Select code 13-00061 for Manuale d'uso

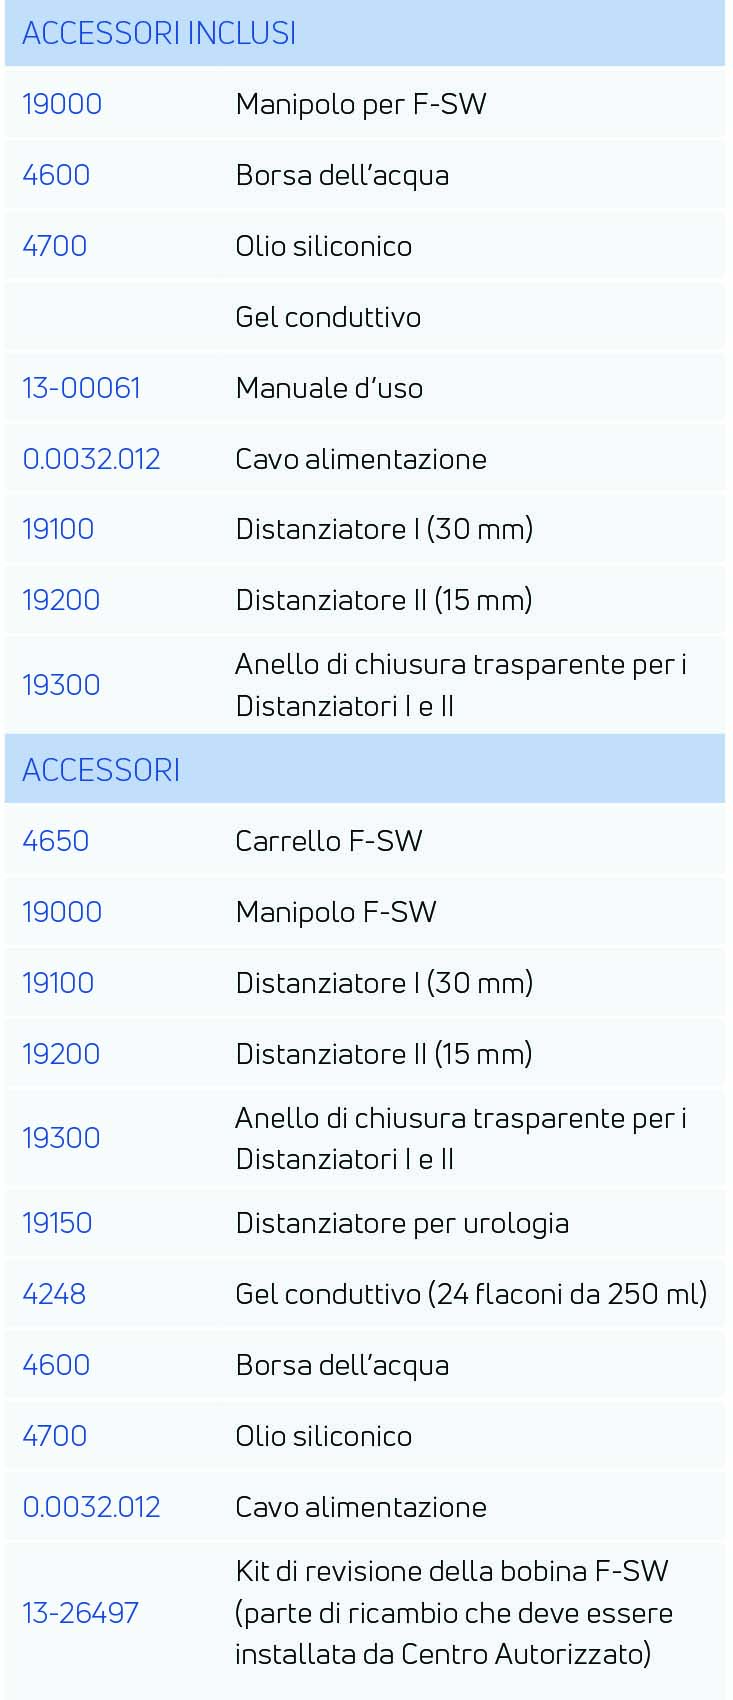[x=82, y=388]
